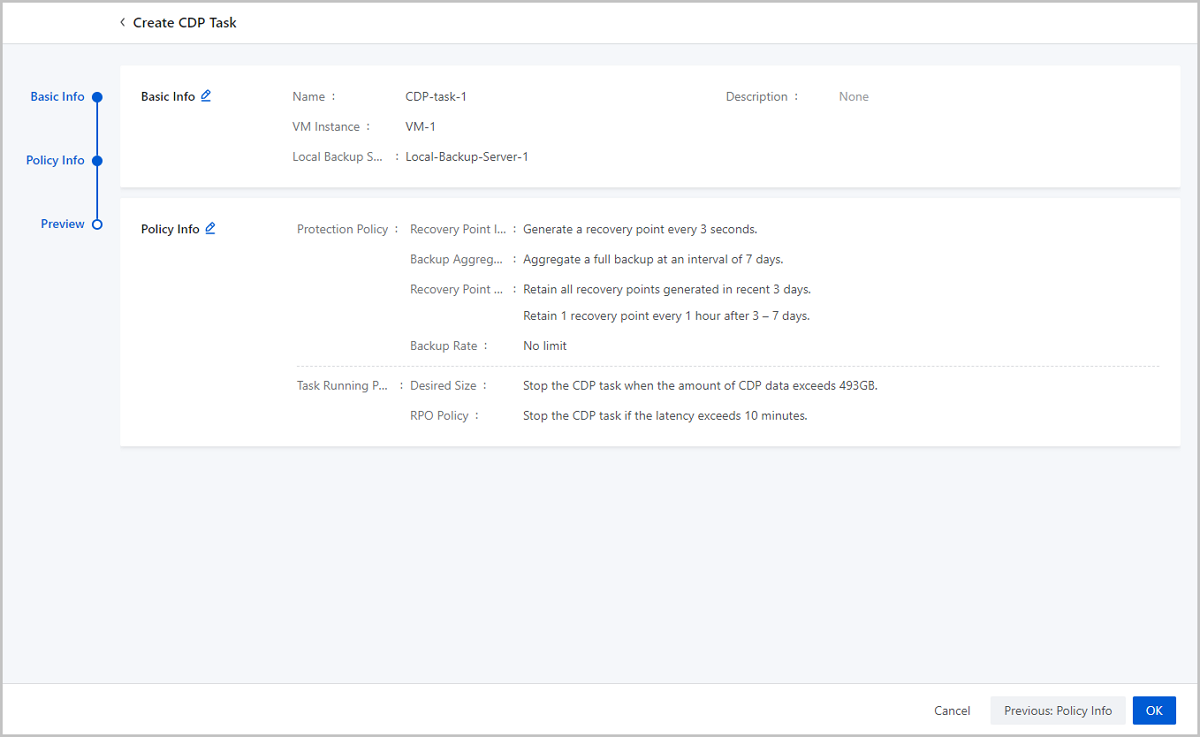Click the task name value CDP-task-1
The height and width of the screenshot is (737, 1200).
click(436, 97)
